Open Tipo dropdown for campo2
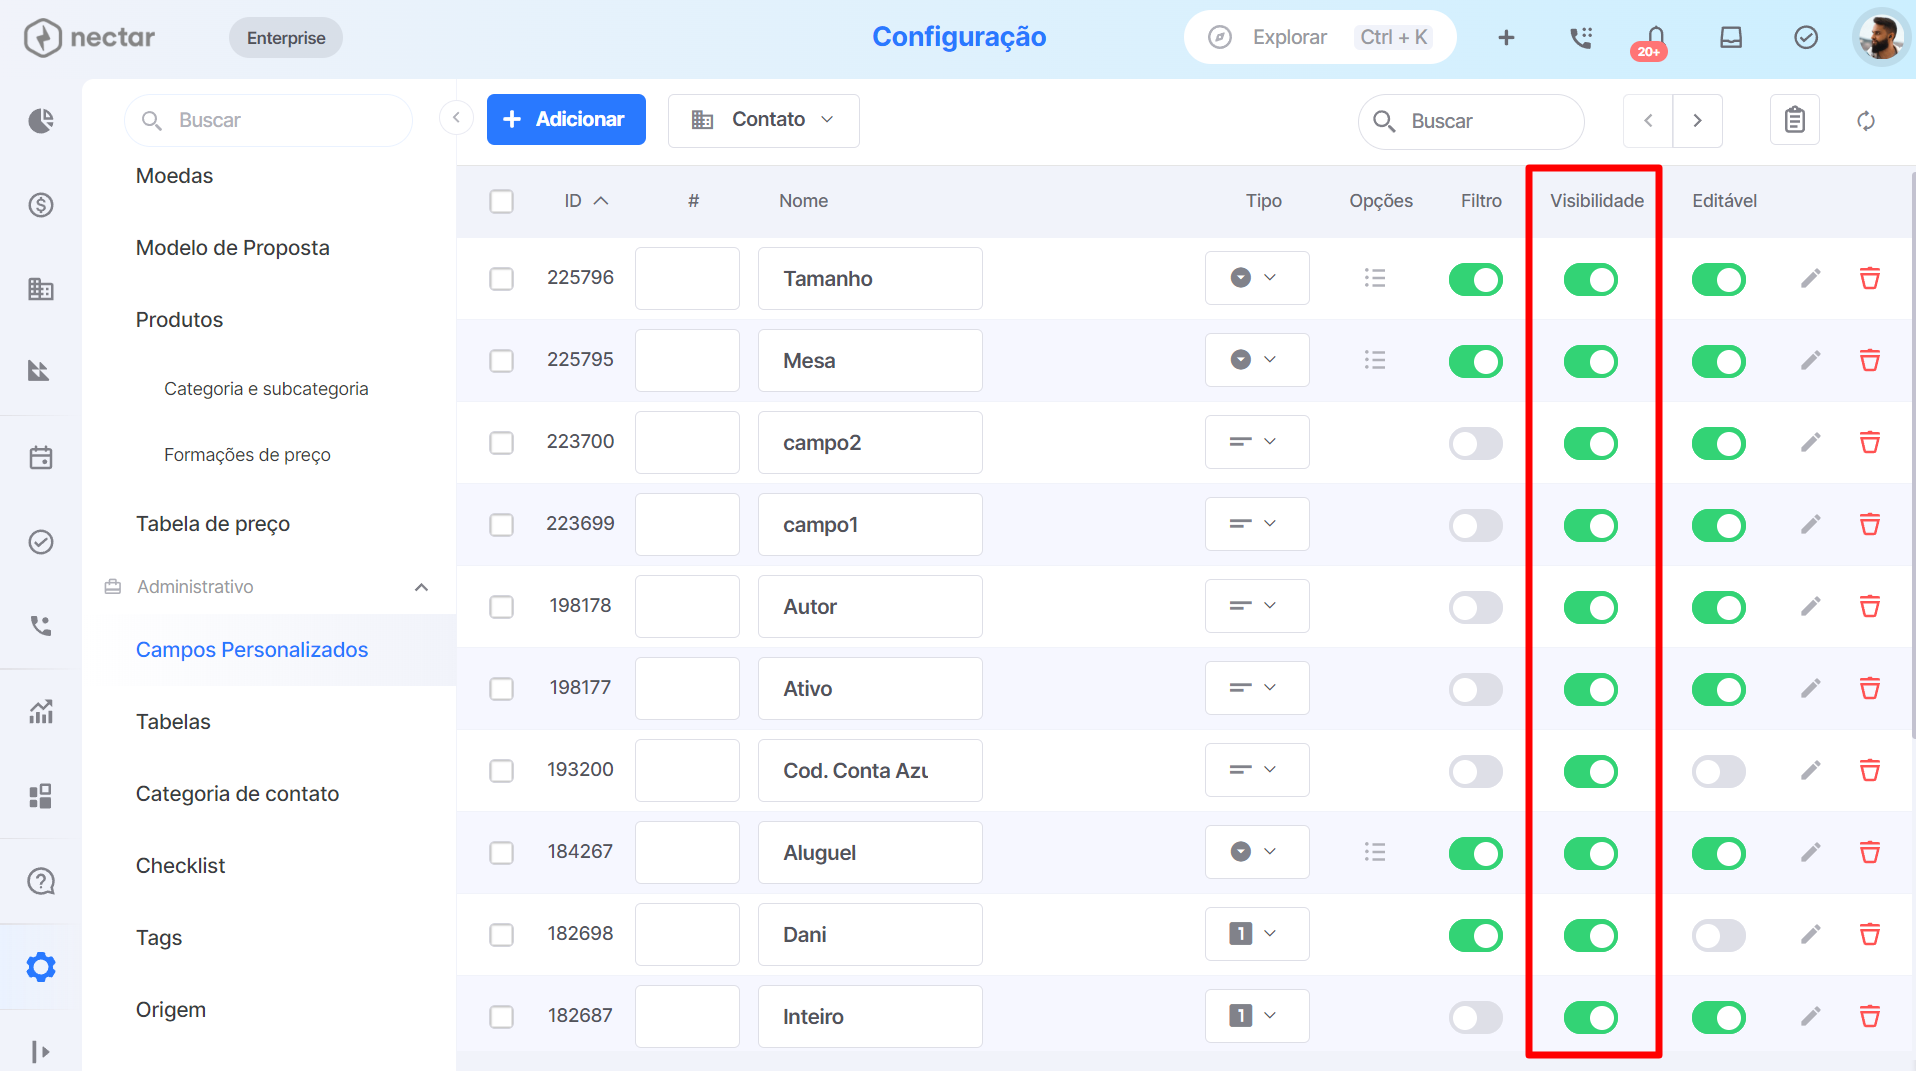1916x1071 pixels. [x=1257, y=442]
